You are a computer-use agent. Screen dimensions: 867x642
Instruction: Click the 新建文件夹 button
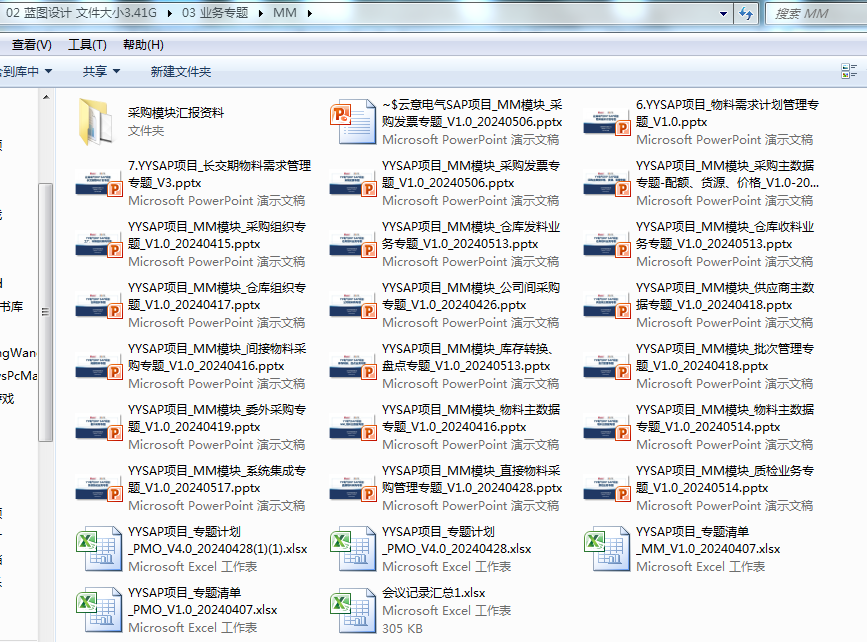coord(181,71)
